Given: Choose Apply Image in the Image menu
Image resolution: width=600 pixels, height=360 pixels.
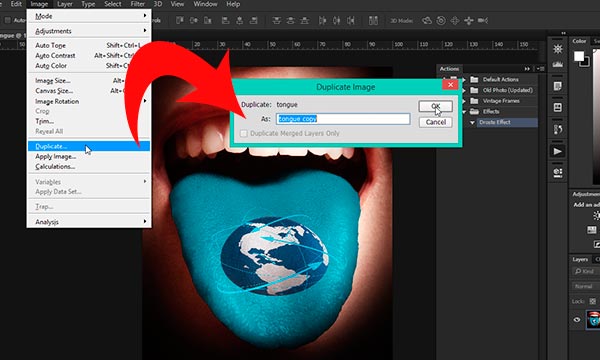Looking at the screenshot, I should click(89, 156).
